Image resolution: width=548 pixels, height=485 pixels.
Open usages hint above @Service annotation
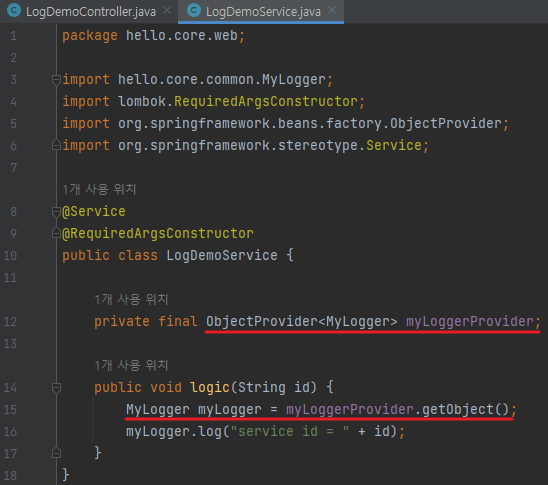click(99, 189)
